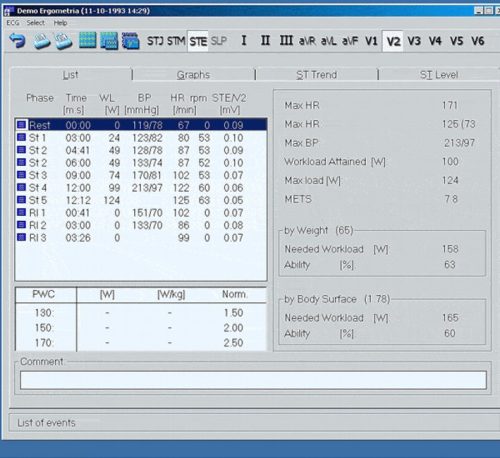Switch to the Graphs tab
Image resolution: width=500 pixels, height=458 pixels.
[x=193, y=75]
